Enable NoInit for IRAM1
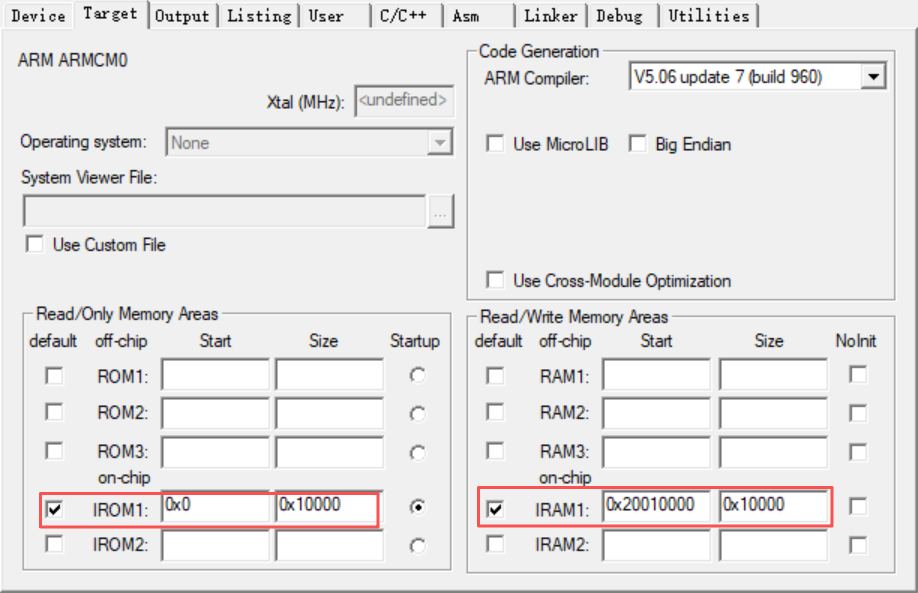The width and height of the screenshot is (918, 593). coord(858,506)
